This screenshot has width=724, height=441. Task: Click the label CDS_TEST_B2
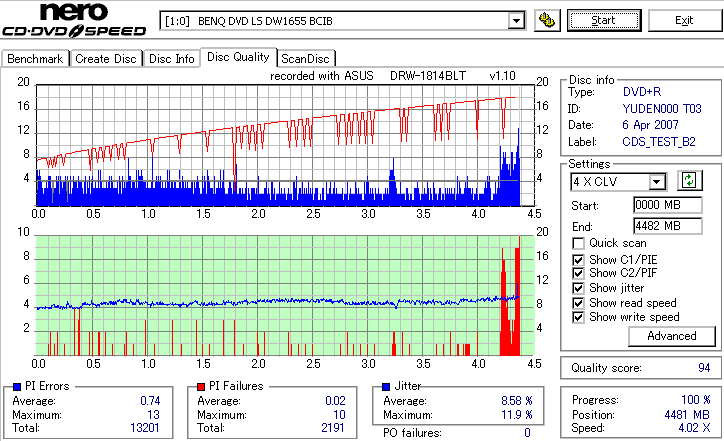click(659, 142)
